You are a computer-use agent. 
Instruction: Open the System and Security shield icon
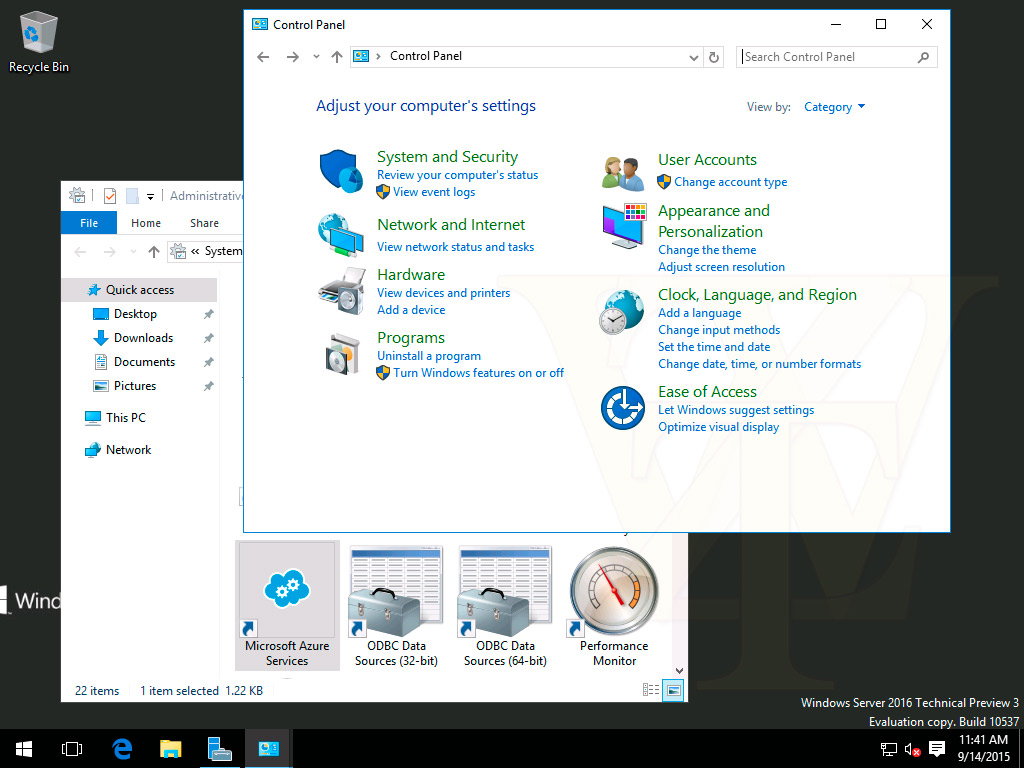341,171
